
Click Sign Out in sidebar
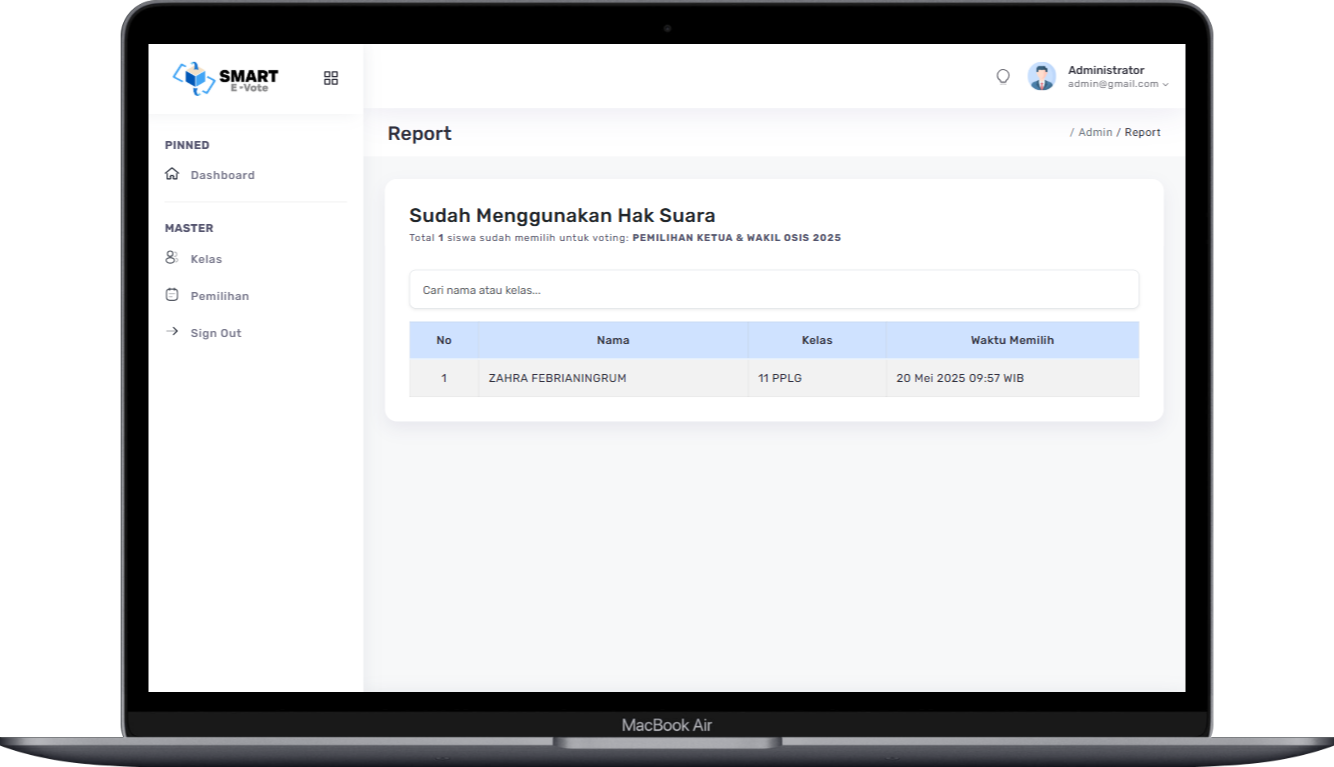(x=215, y=332)
